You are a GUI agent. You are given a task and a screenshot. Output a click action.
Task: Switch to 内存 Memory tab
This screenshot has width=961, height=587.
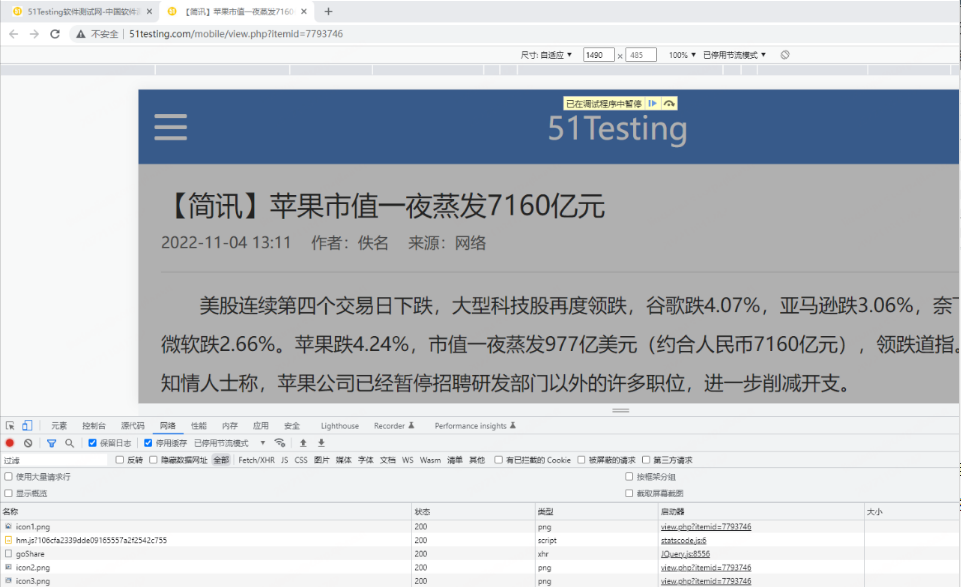(230, 425)
